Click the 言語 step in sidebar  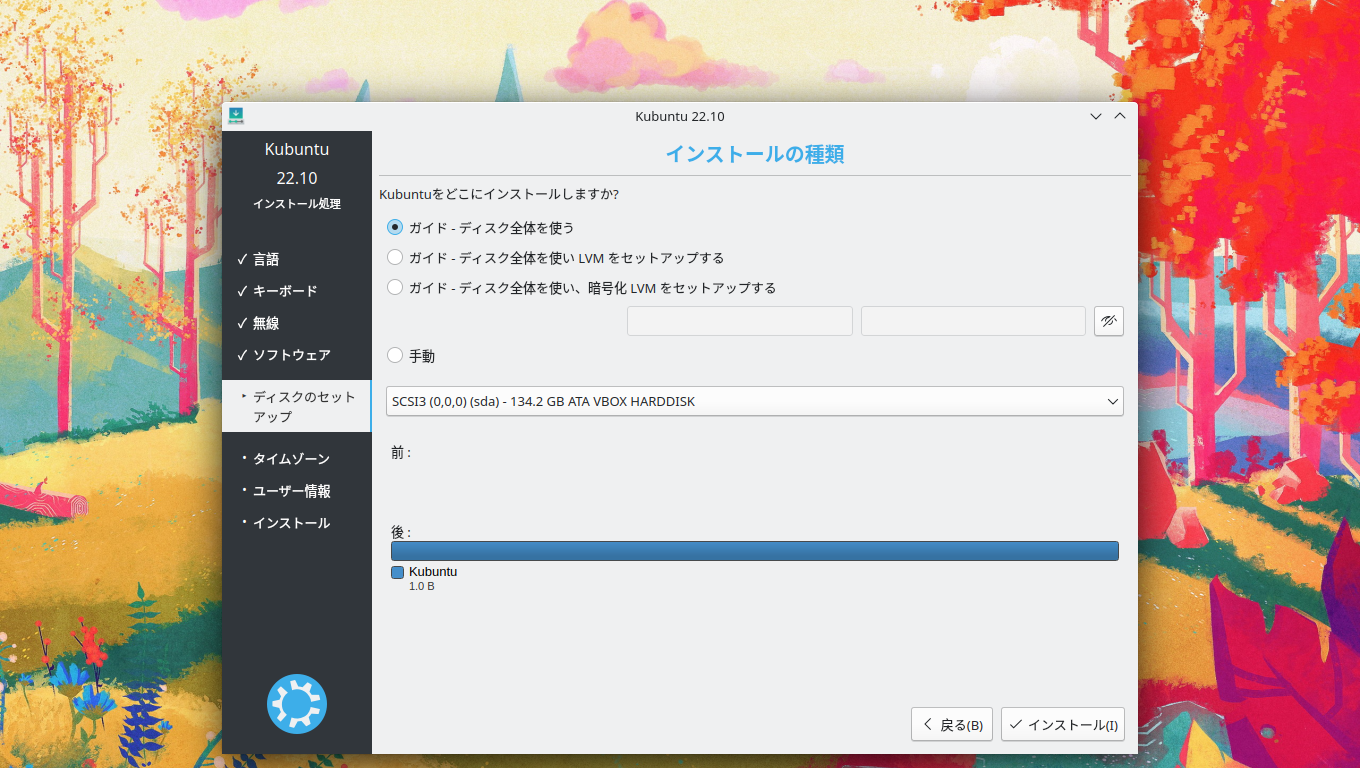(x=266, y=259)
